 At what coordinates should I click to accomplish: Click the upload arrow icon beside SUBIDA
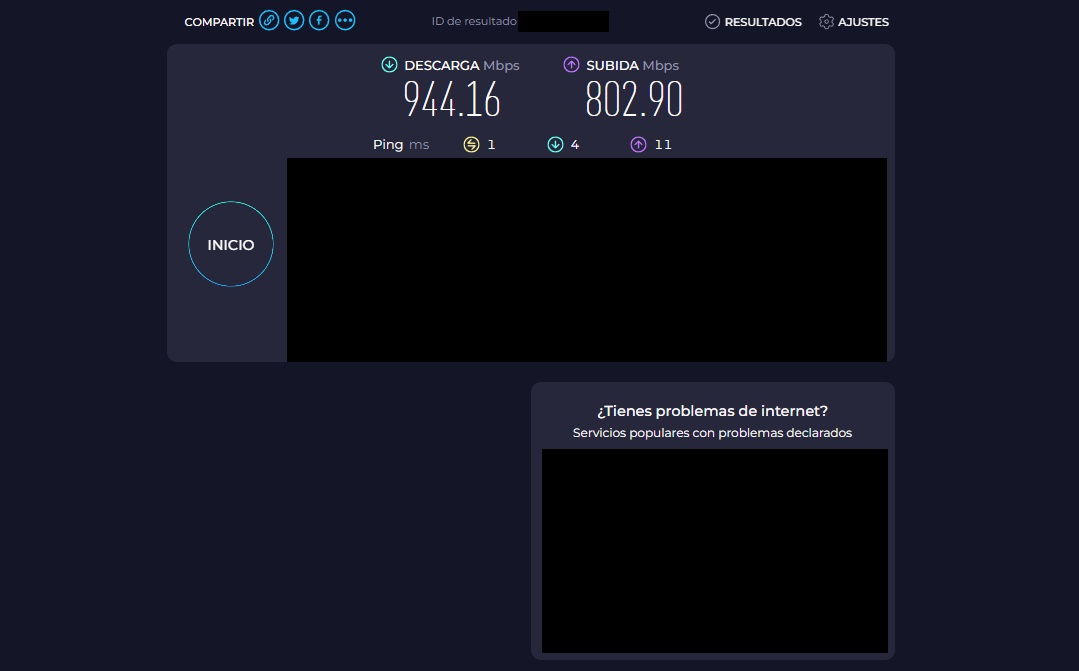pos(572,65)
